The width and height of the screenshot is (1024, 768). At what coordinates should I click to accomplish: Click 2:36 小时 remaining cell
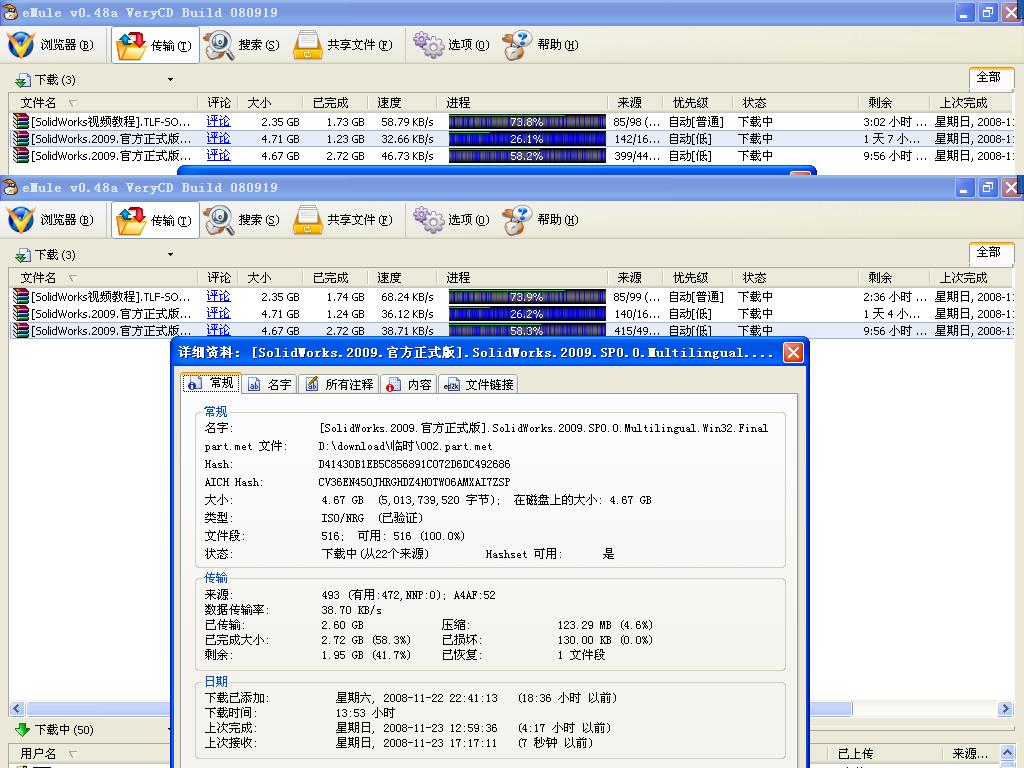pyautogui.click(x=894, y=296)
